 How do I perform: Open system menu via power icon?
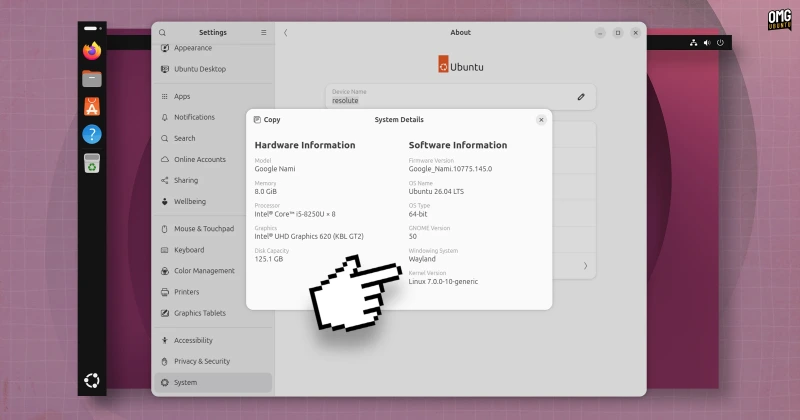click(720, 43)
